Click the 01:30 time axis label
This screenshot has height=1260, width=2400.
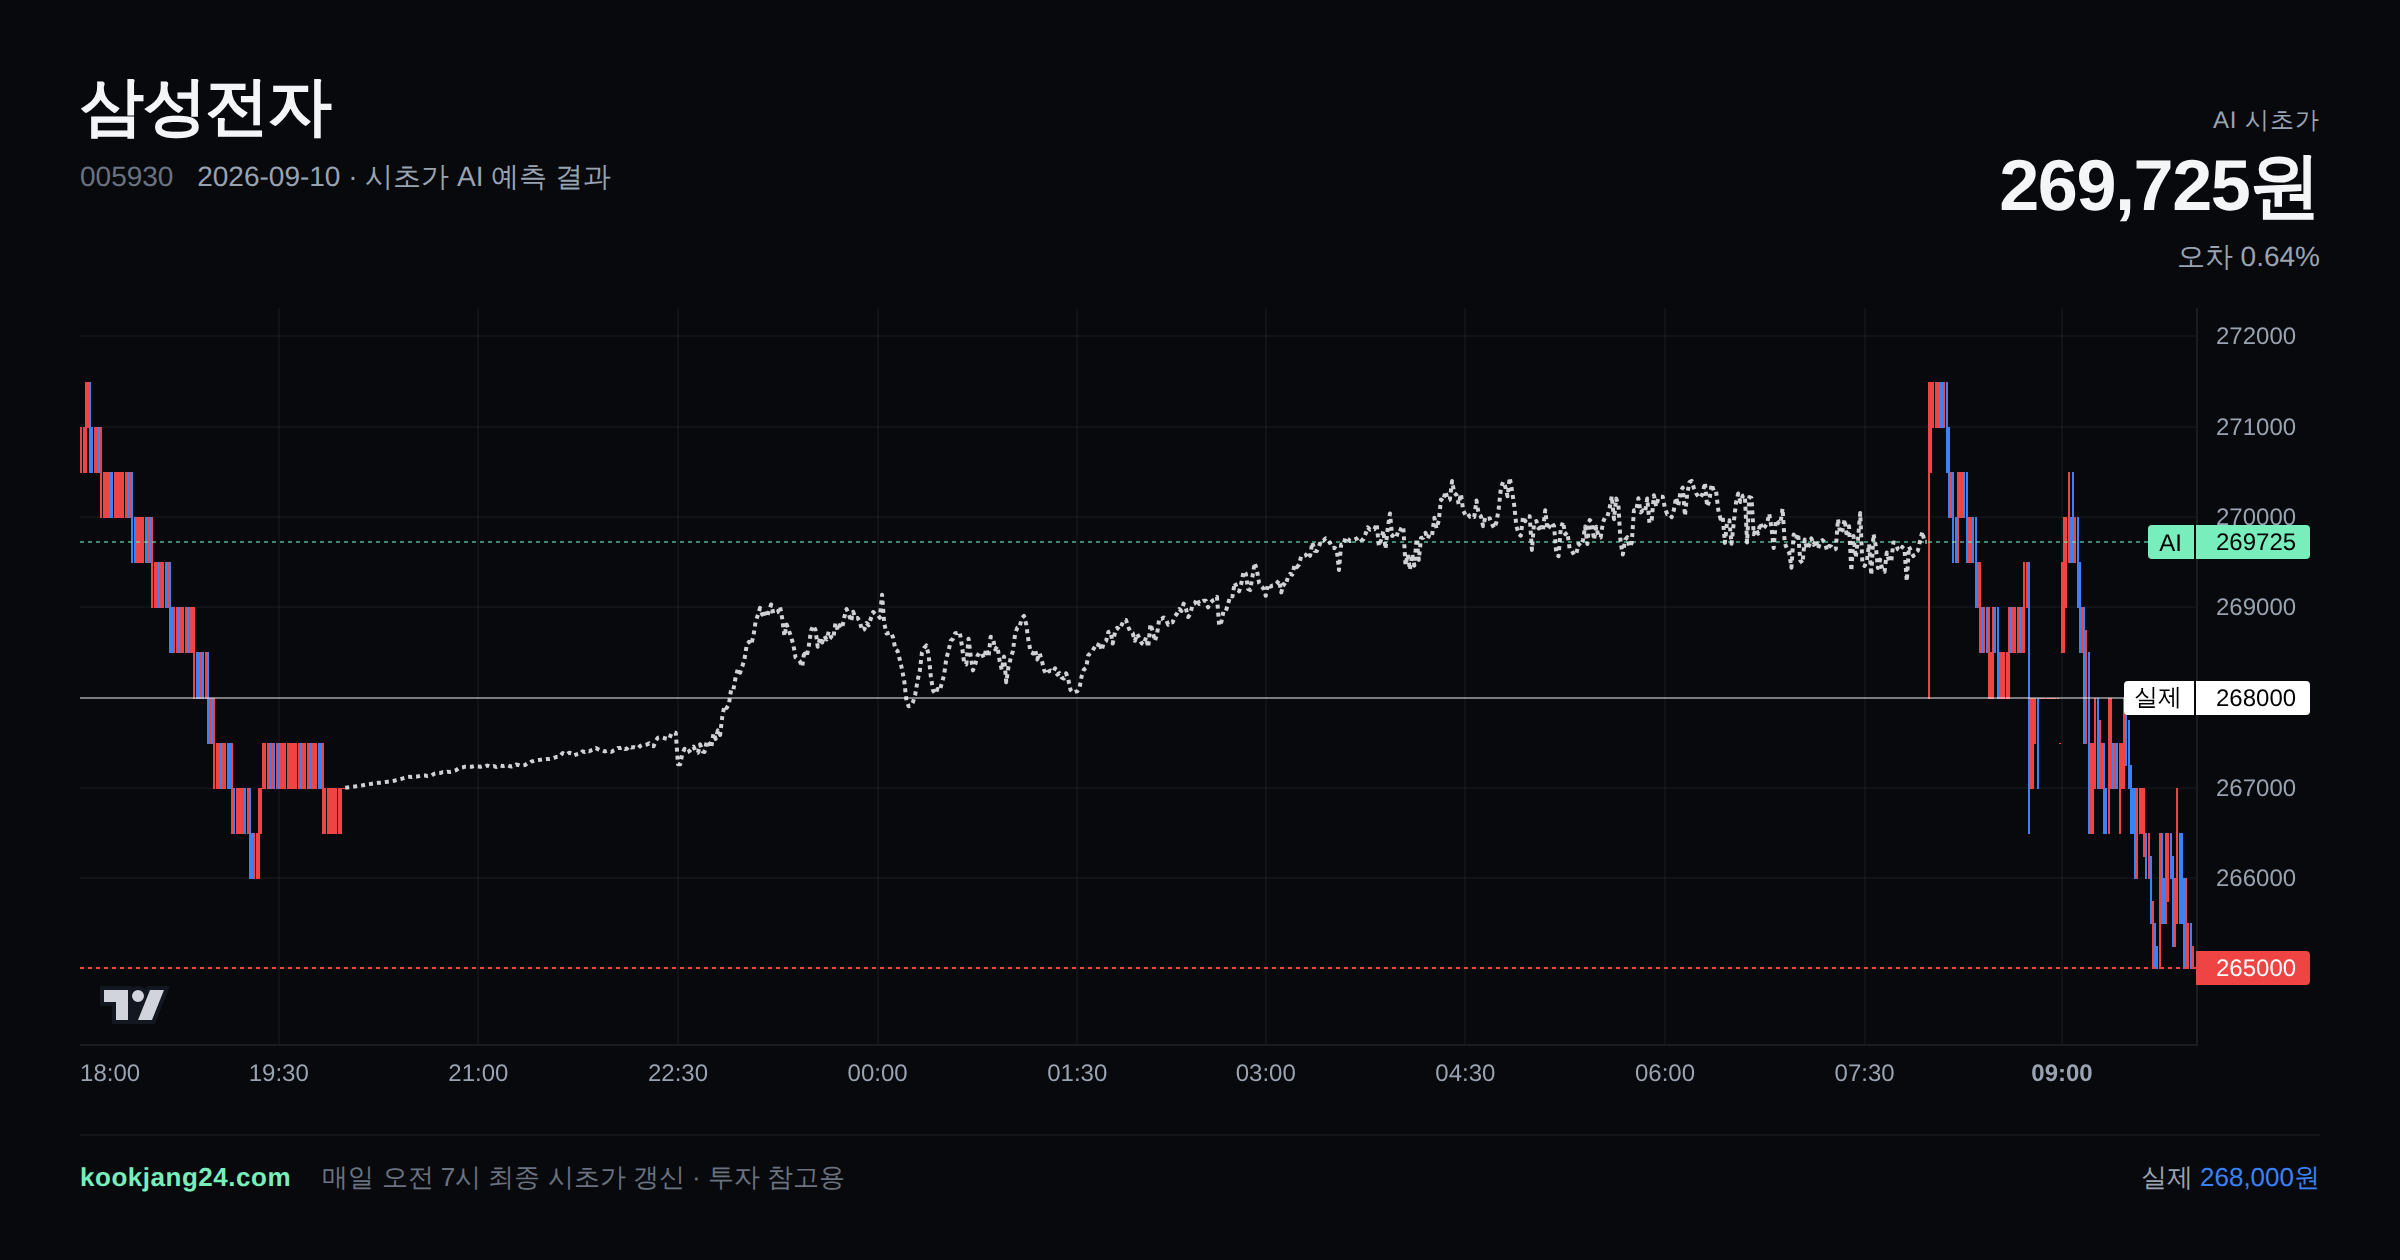[1077, 1073]
